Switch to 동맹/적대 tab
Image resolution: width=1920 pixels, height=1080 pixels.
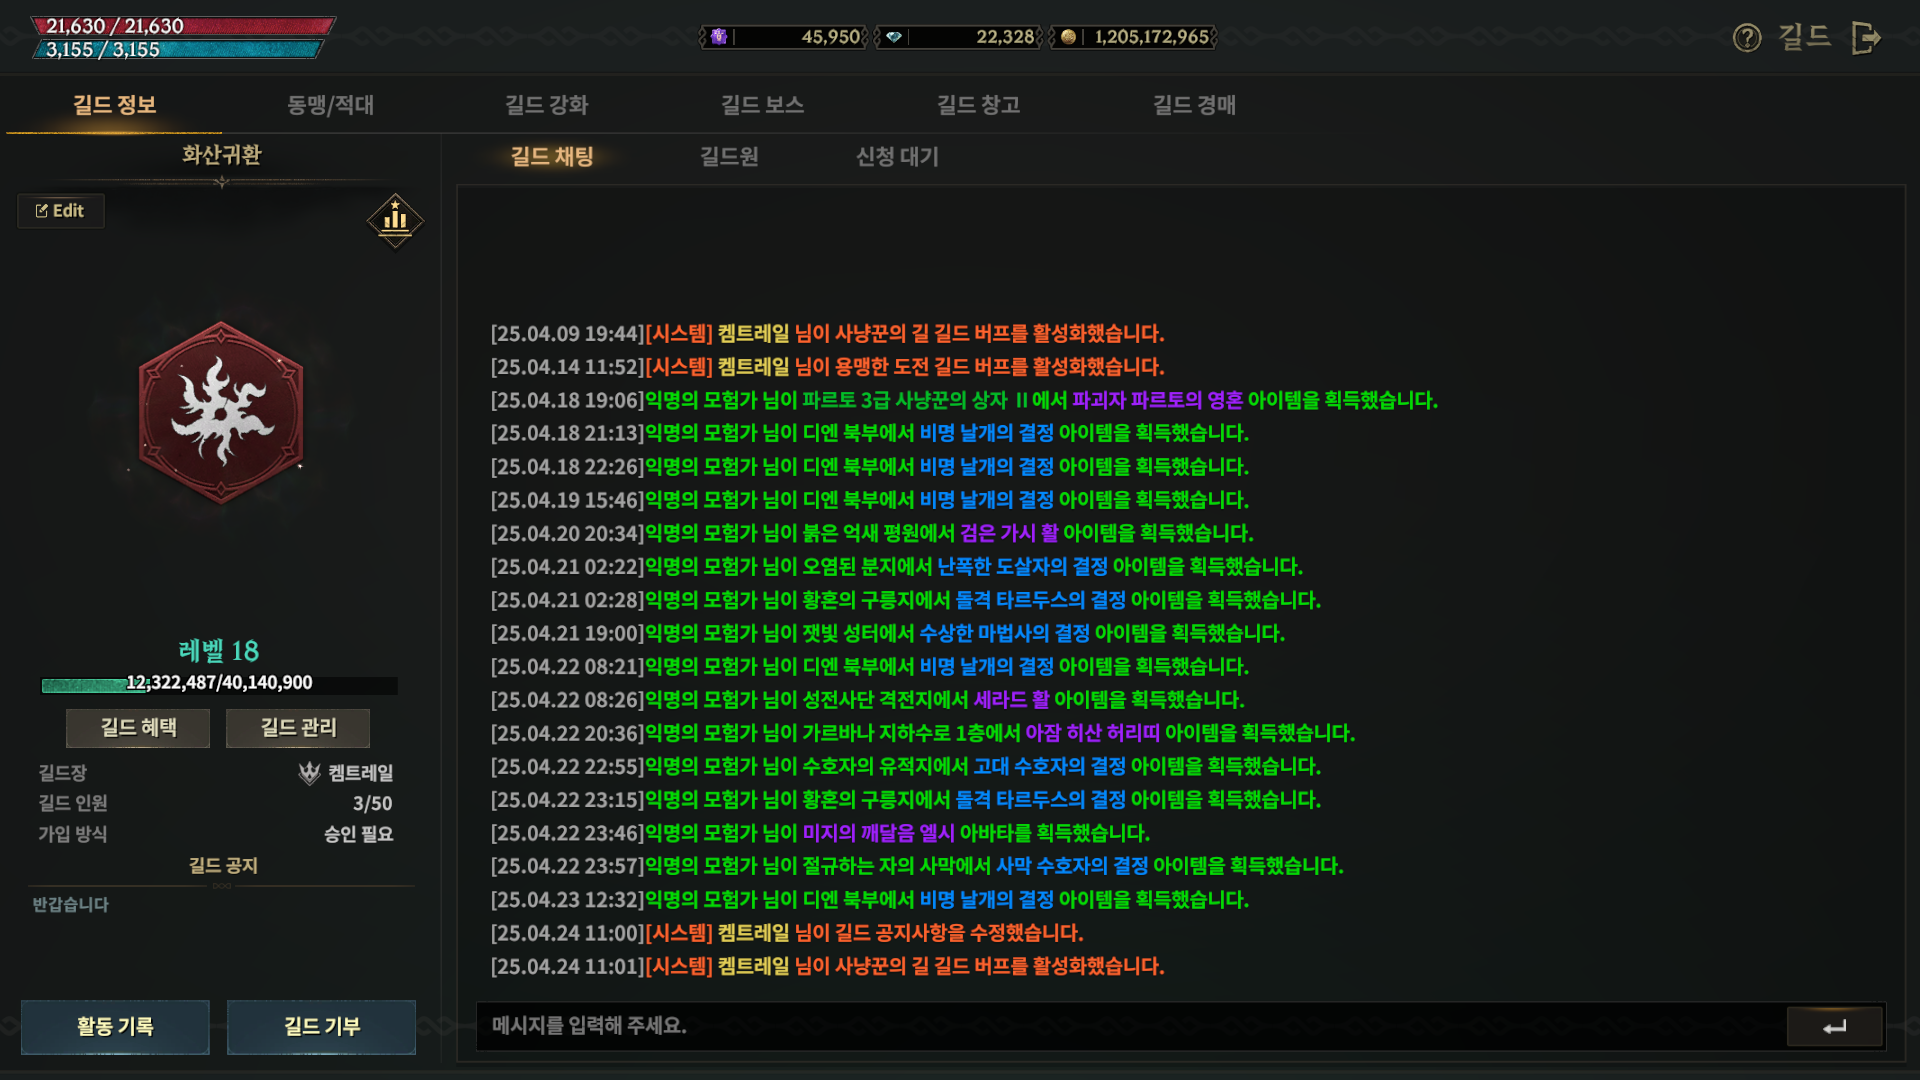330,105
